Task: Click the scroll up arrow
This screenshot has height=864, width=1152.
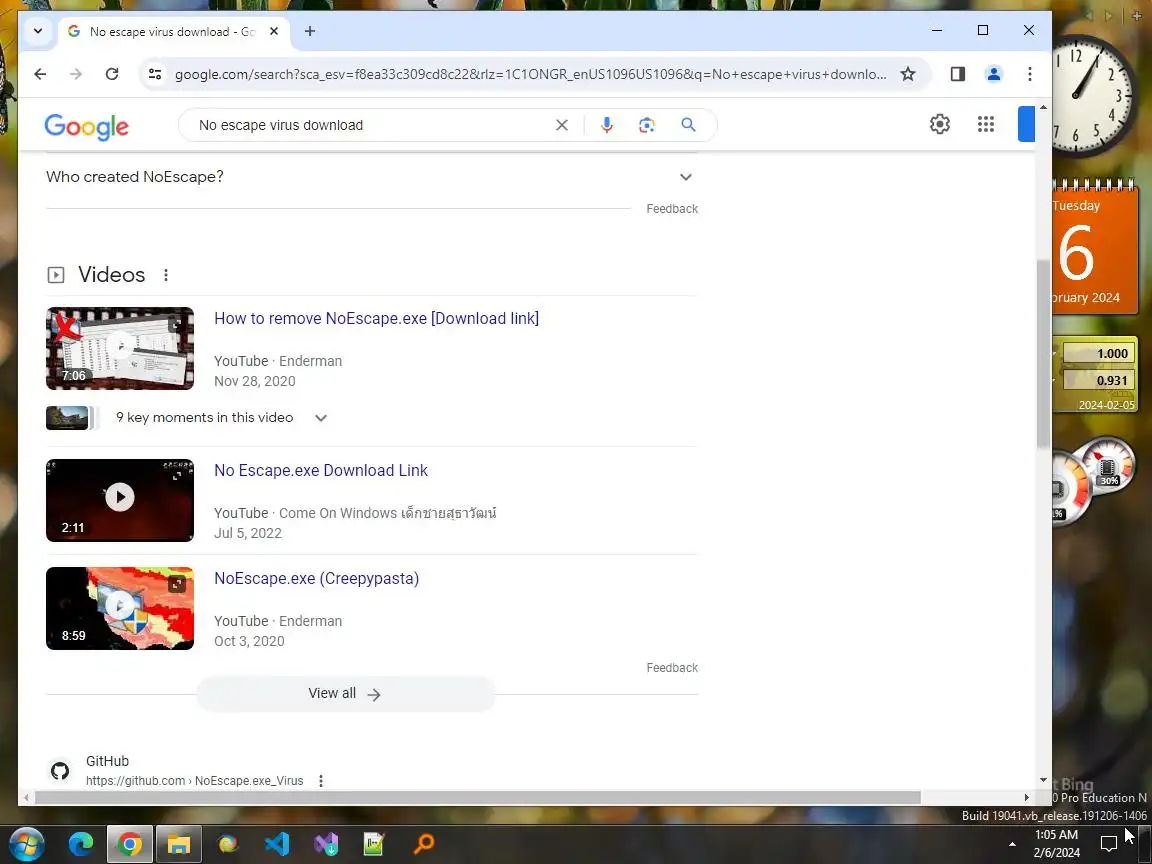Action: point(1043,108)
